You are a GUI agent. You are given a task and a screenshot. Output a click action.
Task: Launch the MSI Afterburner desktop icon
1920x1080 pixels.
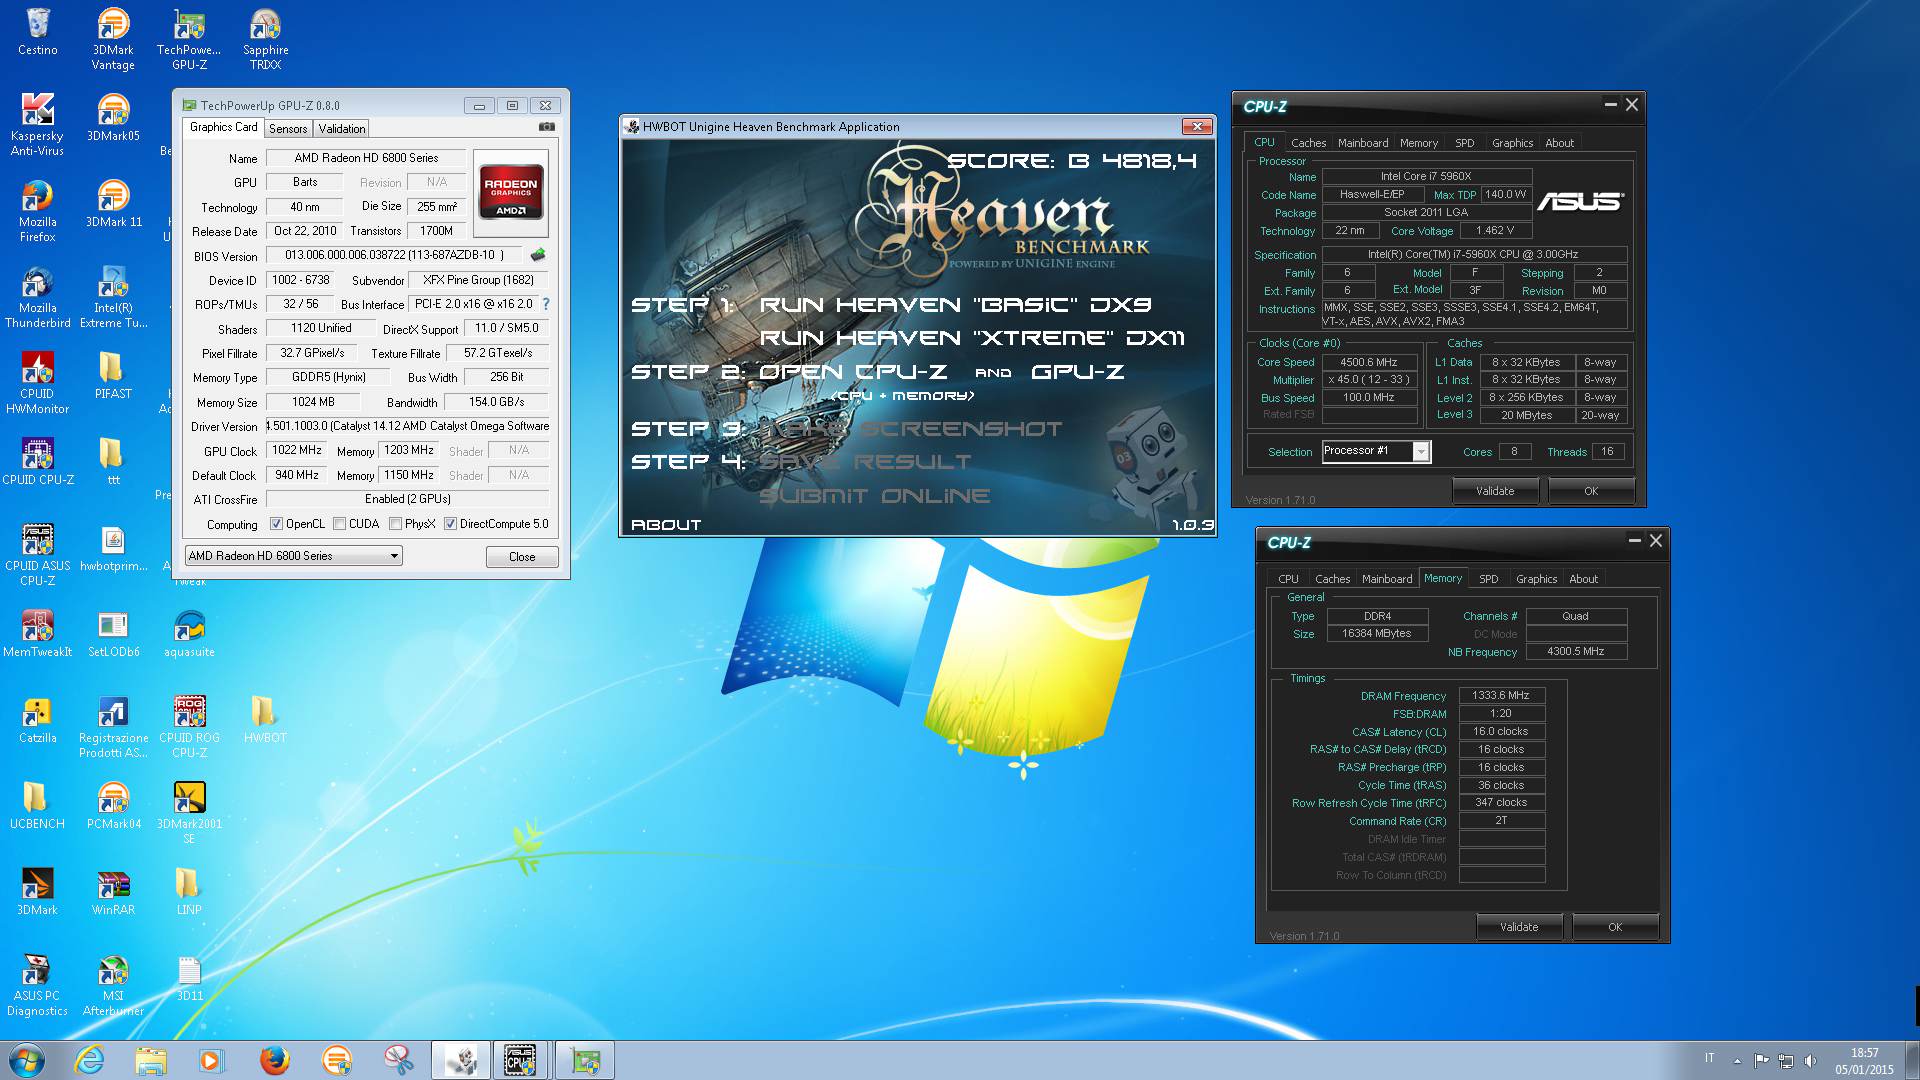[x=113, y=985]
